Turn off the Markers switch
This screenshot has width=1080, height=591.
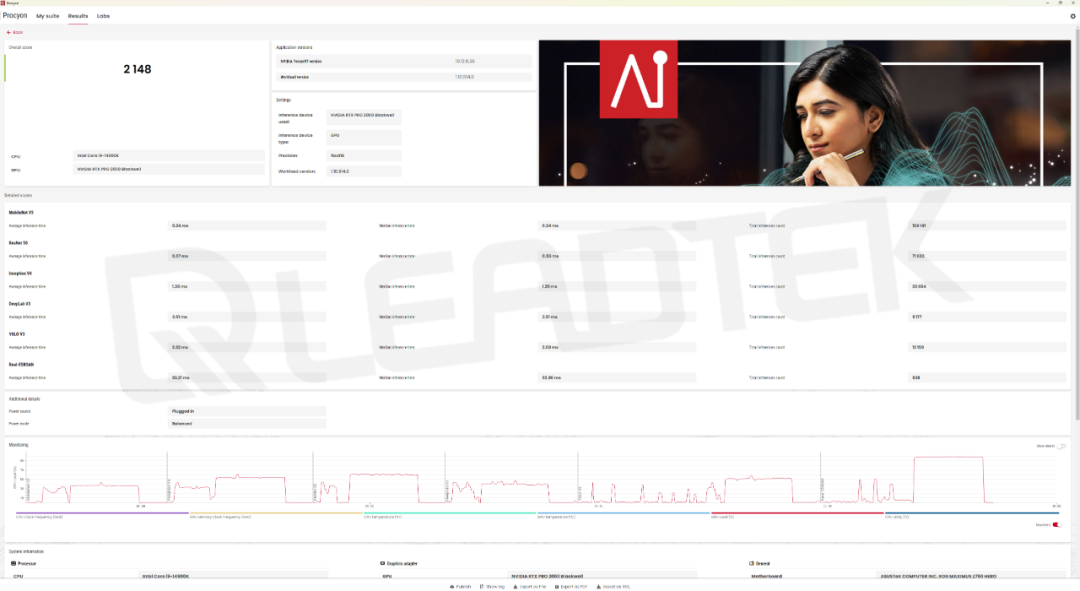coord(1057,525)
